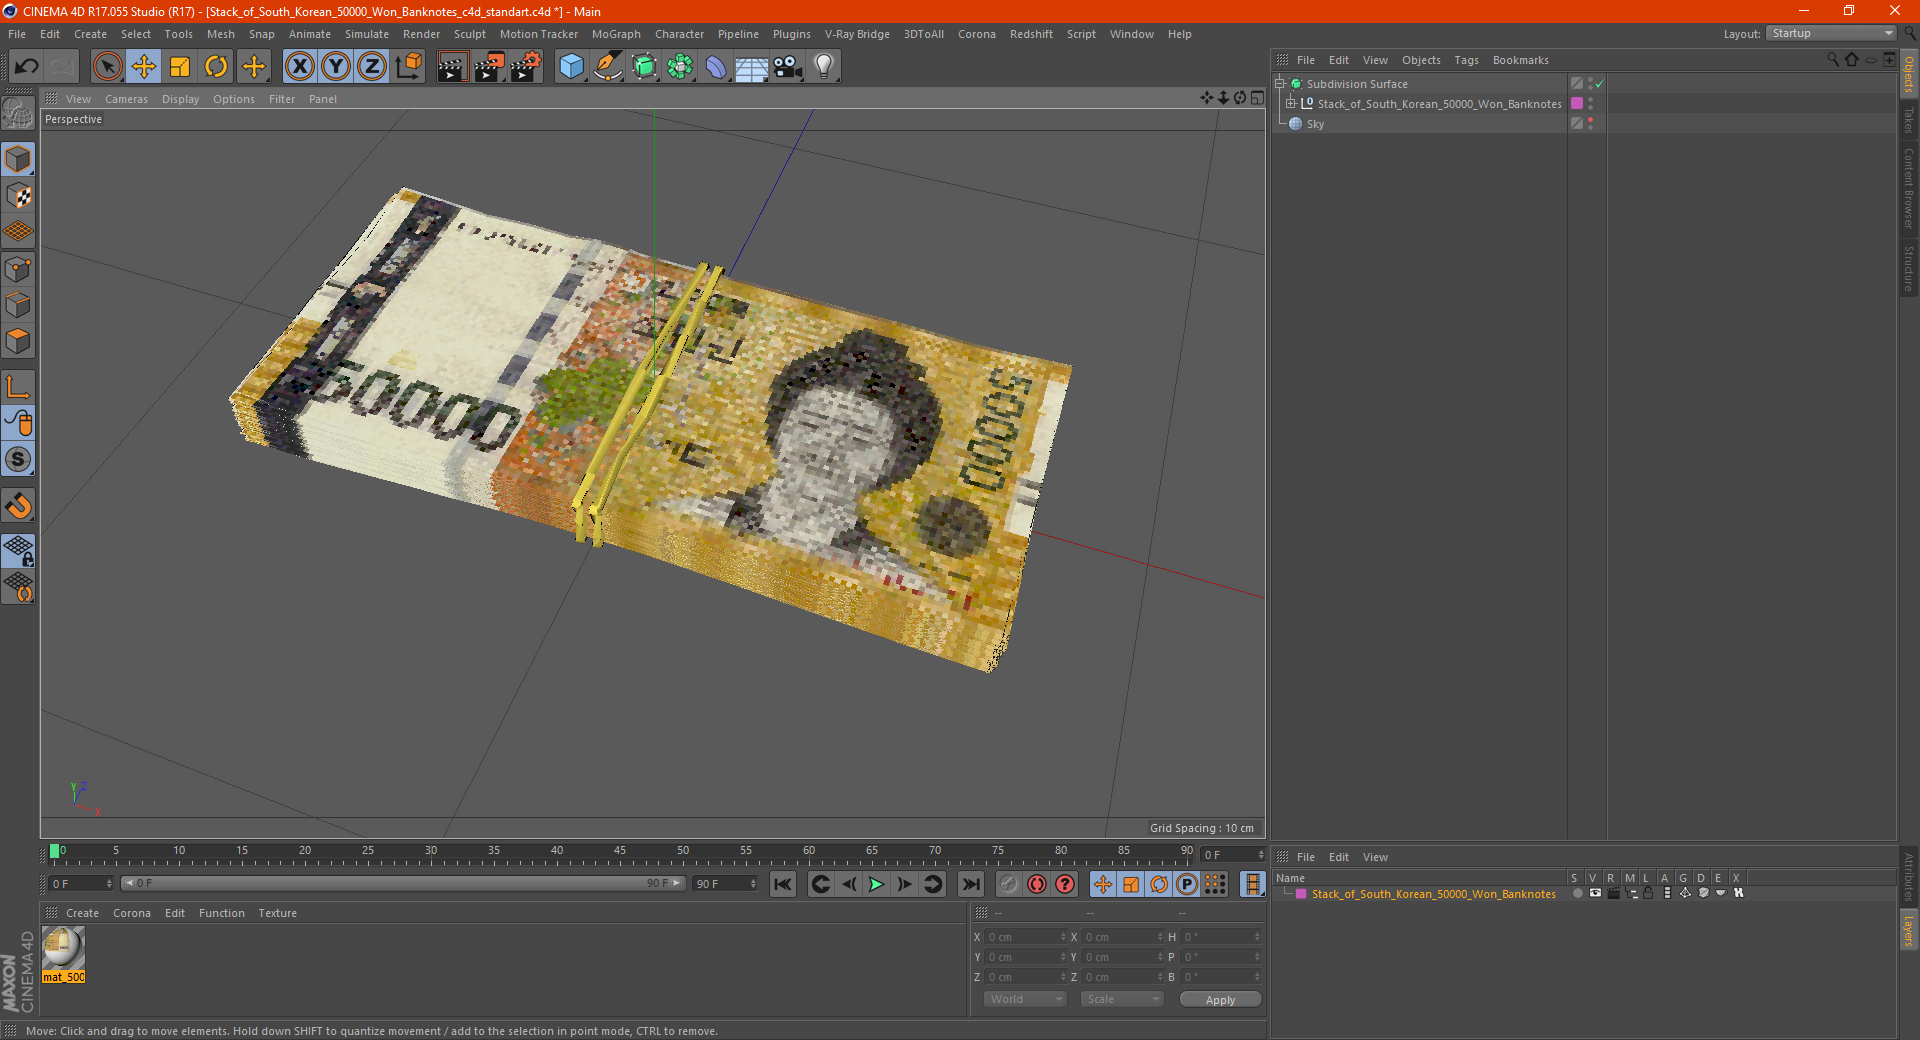Click the coordinate system toggle icon

pos(408,67)
